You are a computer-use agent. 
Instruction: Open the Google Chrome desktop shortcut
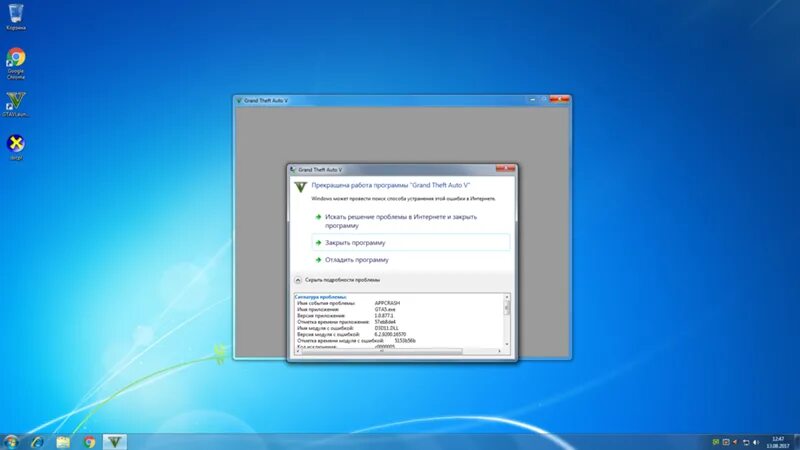pos(16,63)
